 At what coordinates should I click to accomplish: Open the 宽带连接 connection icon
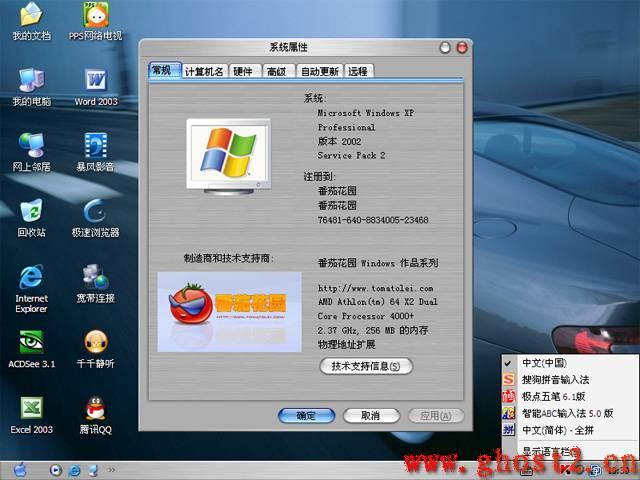[96, 283]
